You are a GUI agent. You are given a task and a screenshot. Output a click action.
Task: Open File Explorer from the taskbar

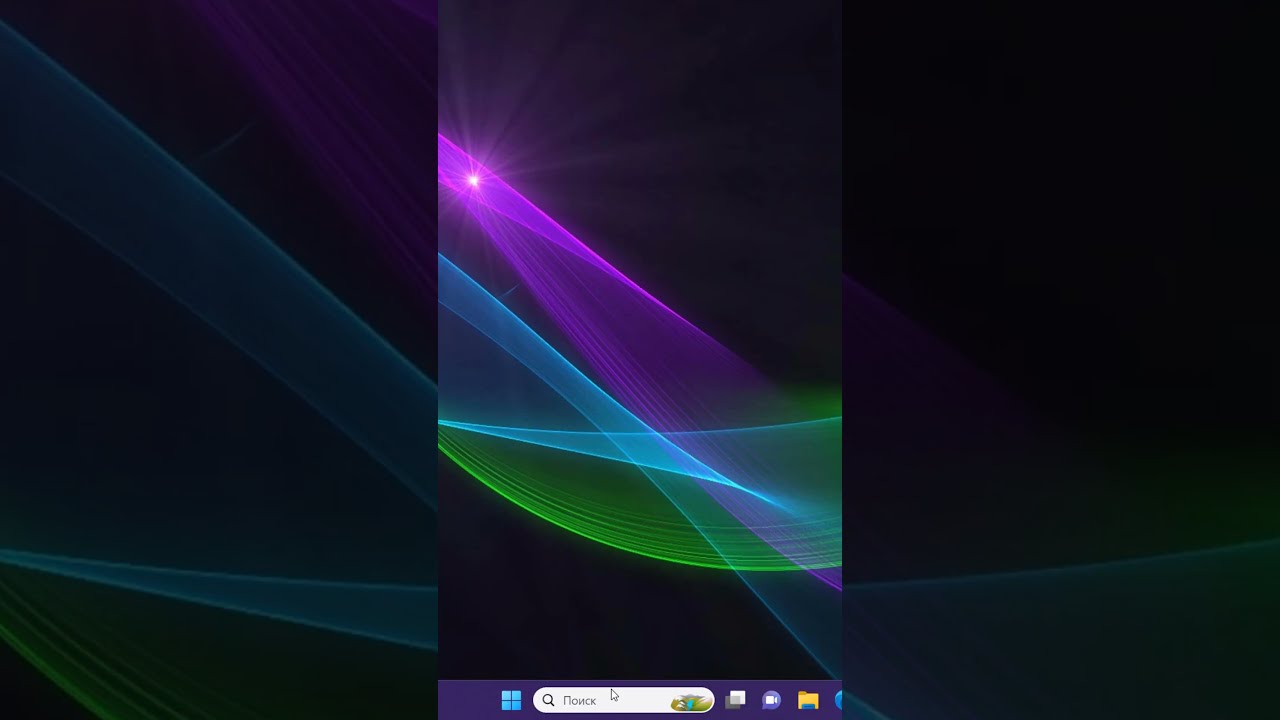pos(808,700)
